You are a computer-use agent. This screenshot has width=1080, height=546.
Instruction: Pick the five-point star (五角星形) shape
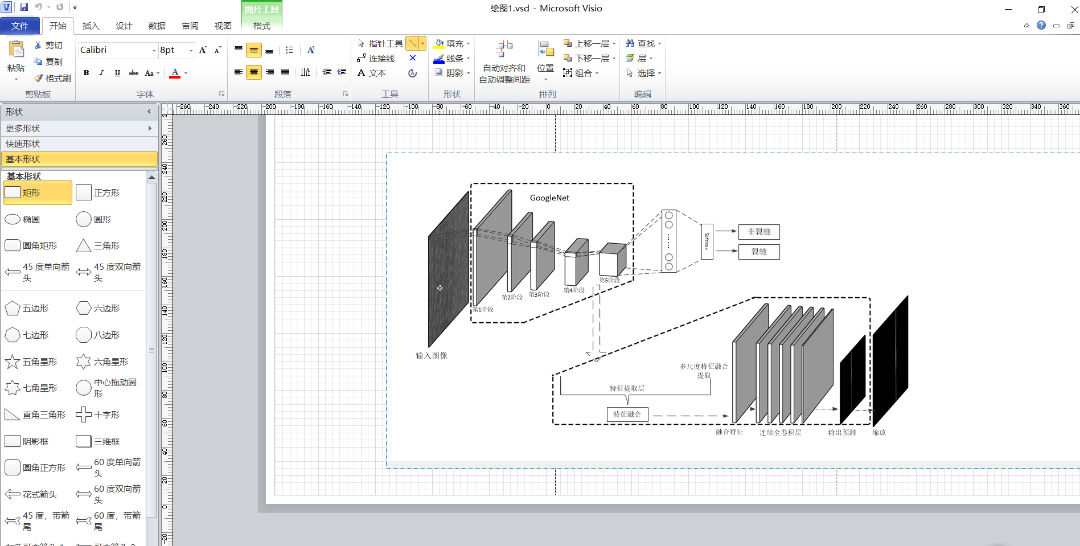[x=13, y=361]
